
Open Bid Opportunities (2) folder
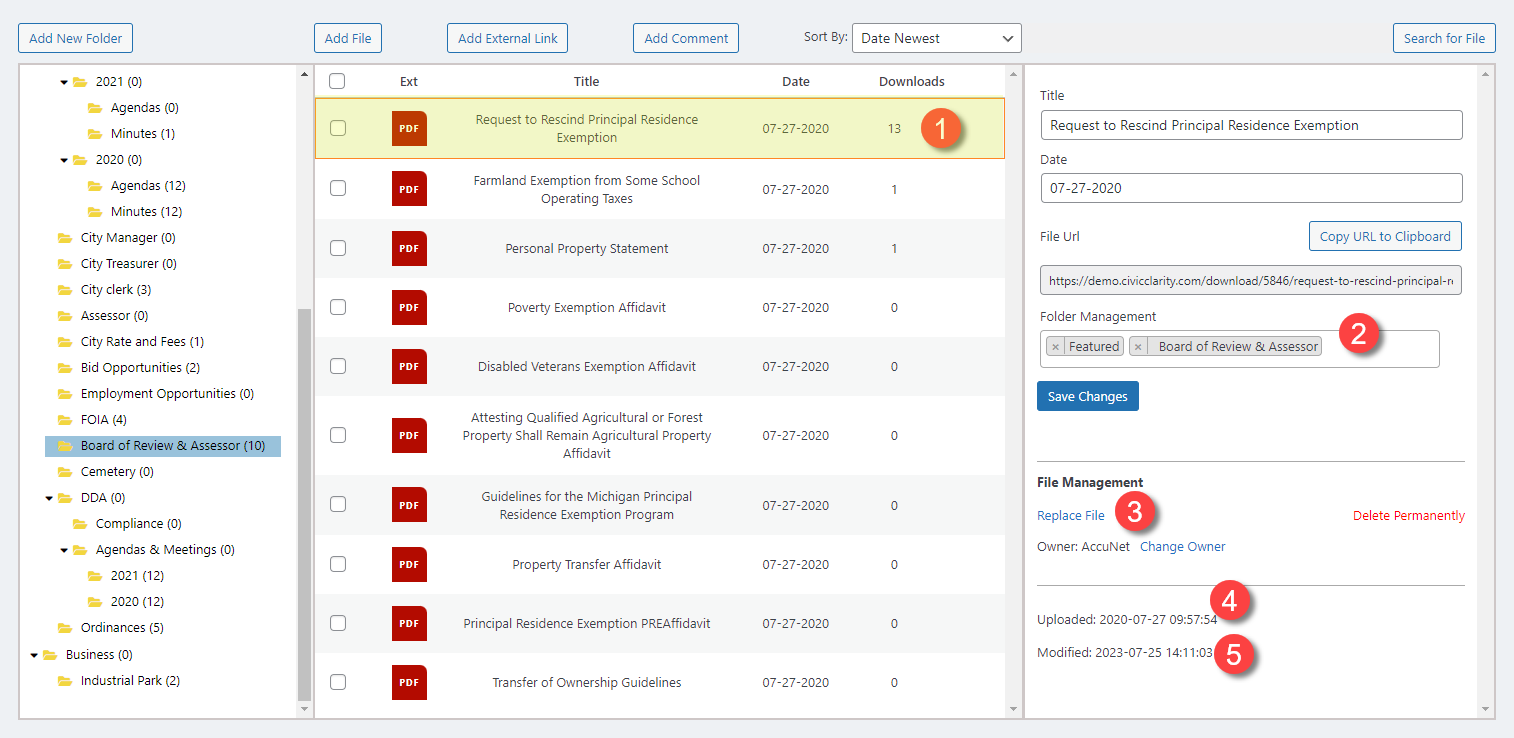pos(141,368)
